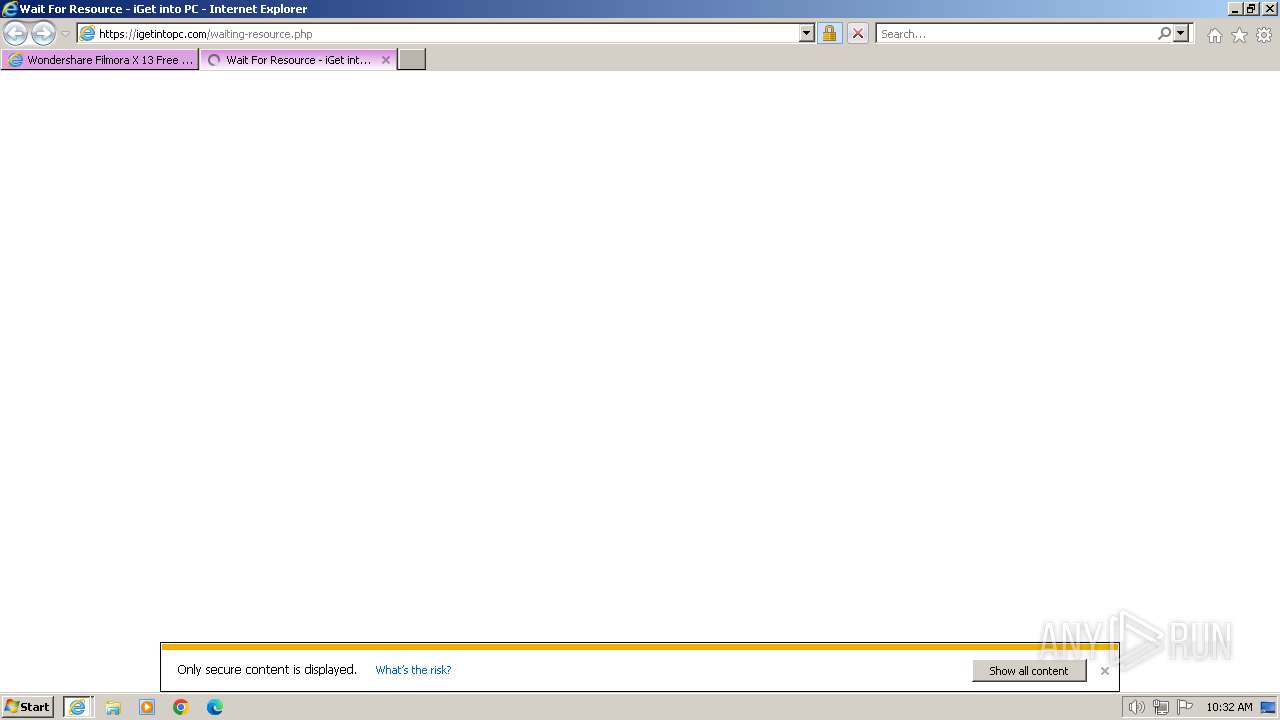Open the volume speaker tray icon
Viewport: 1280px width, 720px height.
coord(1136,707)
